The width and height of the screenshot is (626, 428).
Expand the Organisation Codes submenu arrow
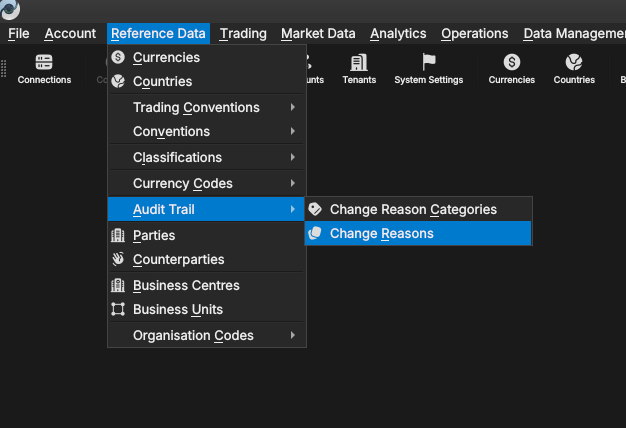(293, 335)
